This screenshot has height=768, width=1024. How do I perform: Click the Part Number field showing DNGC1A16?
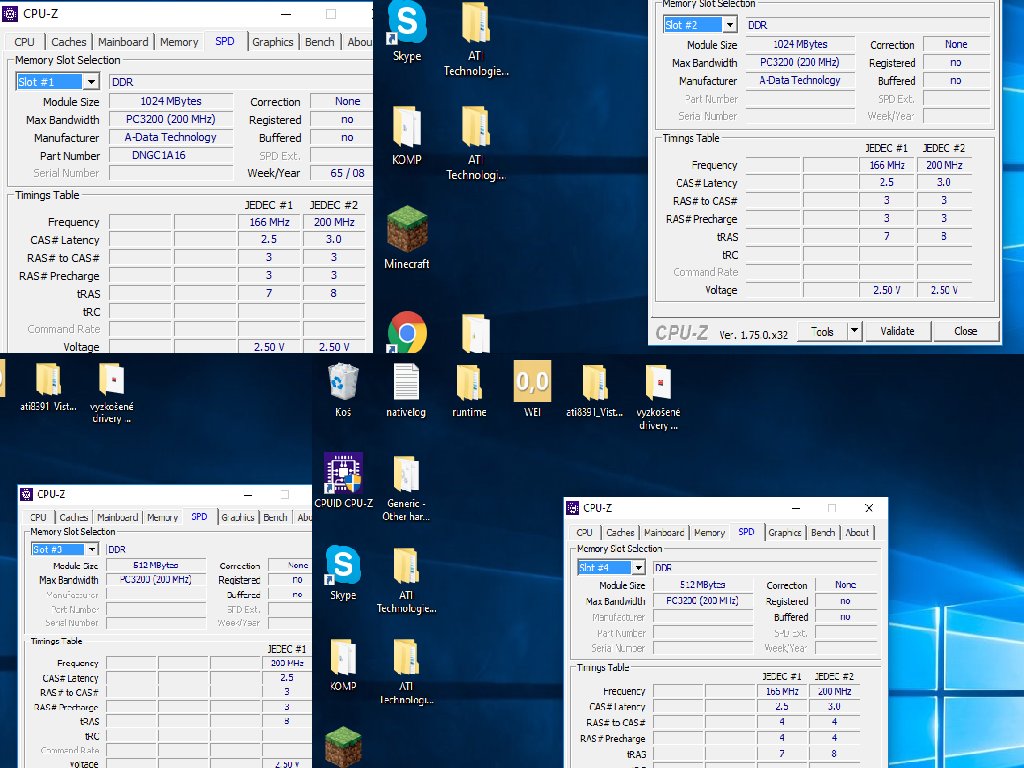[x=169, y=156]
